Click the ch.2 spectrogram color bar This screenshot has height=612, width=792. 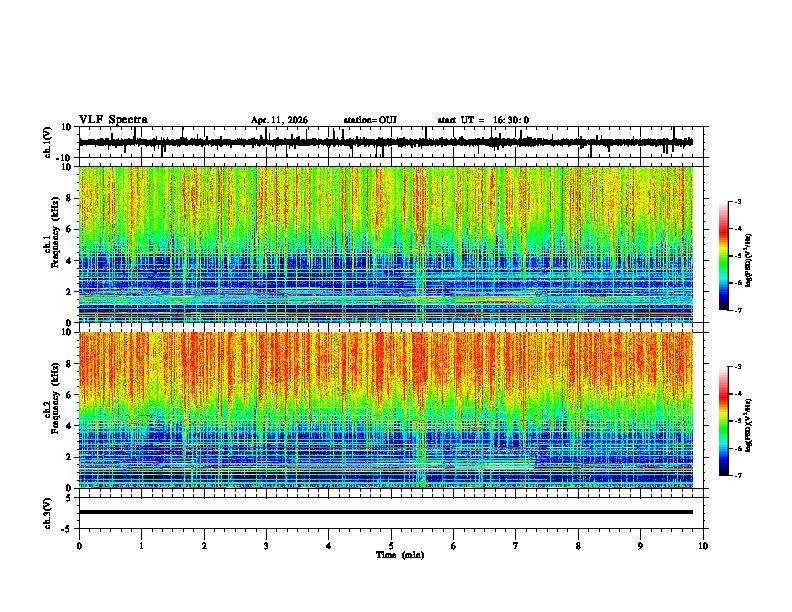pyautogui.click(x=723, y=421)
